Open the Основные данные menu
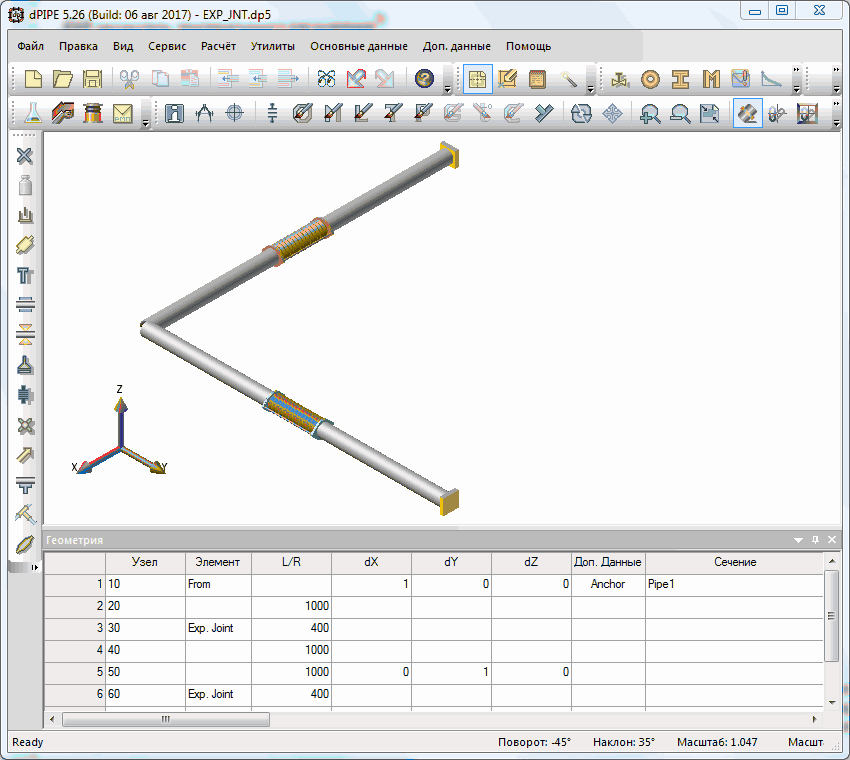This screenshot has width=850, height=760. tap(358, 46)
